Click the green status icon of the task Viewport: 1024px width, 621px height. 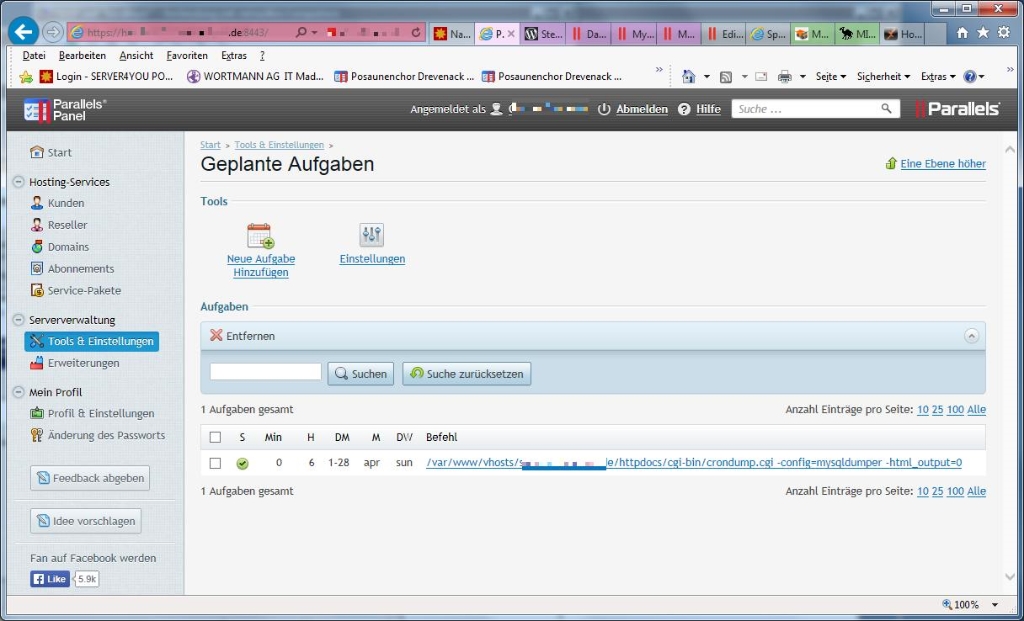point(242,463)
